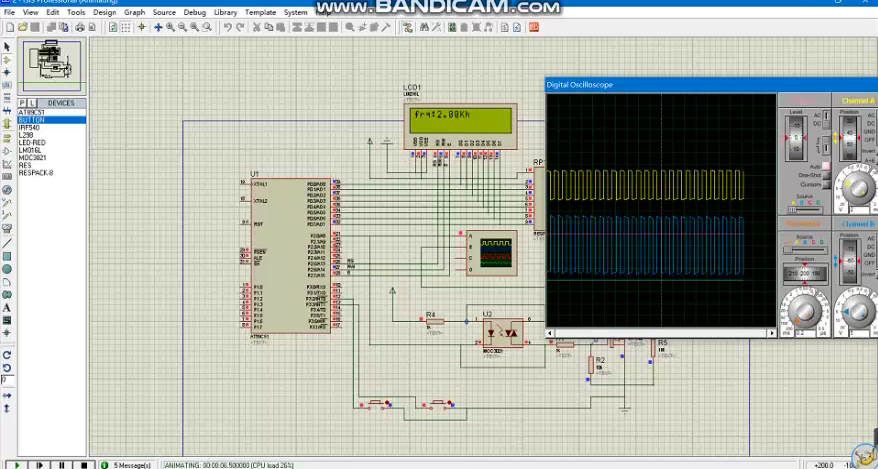Click the New Design icon
Screen dimensions: 878x469
(10, 27)
